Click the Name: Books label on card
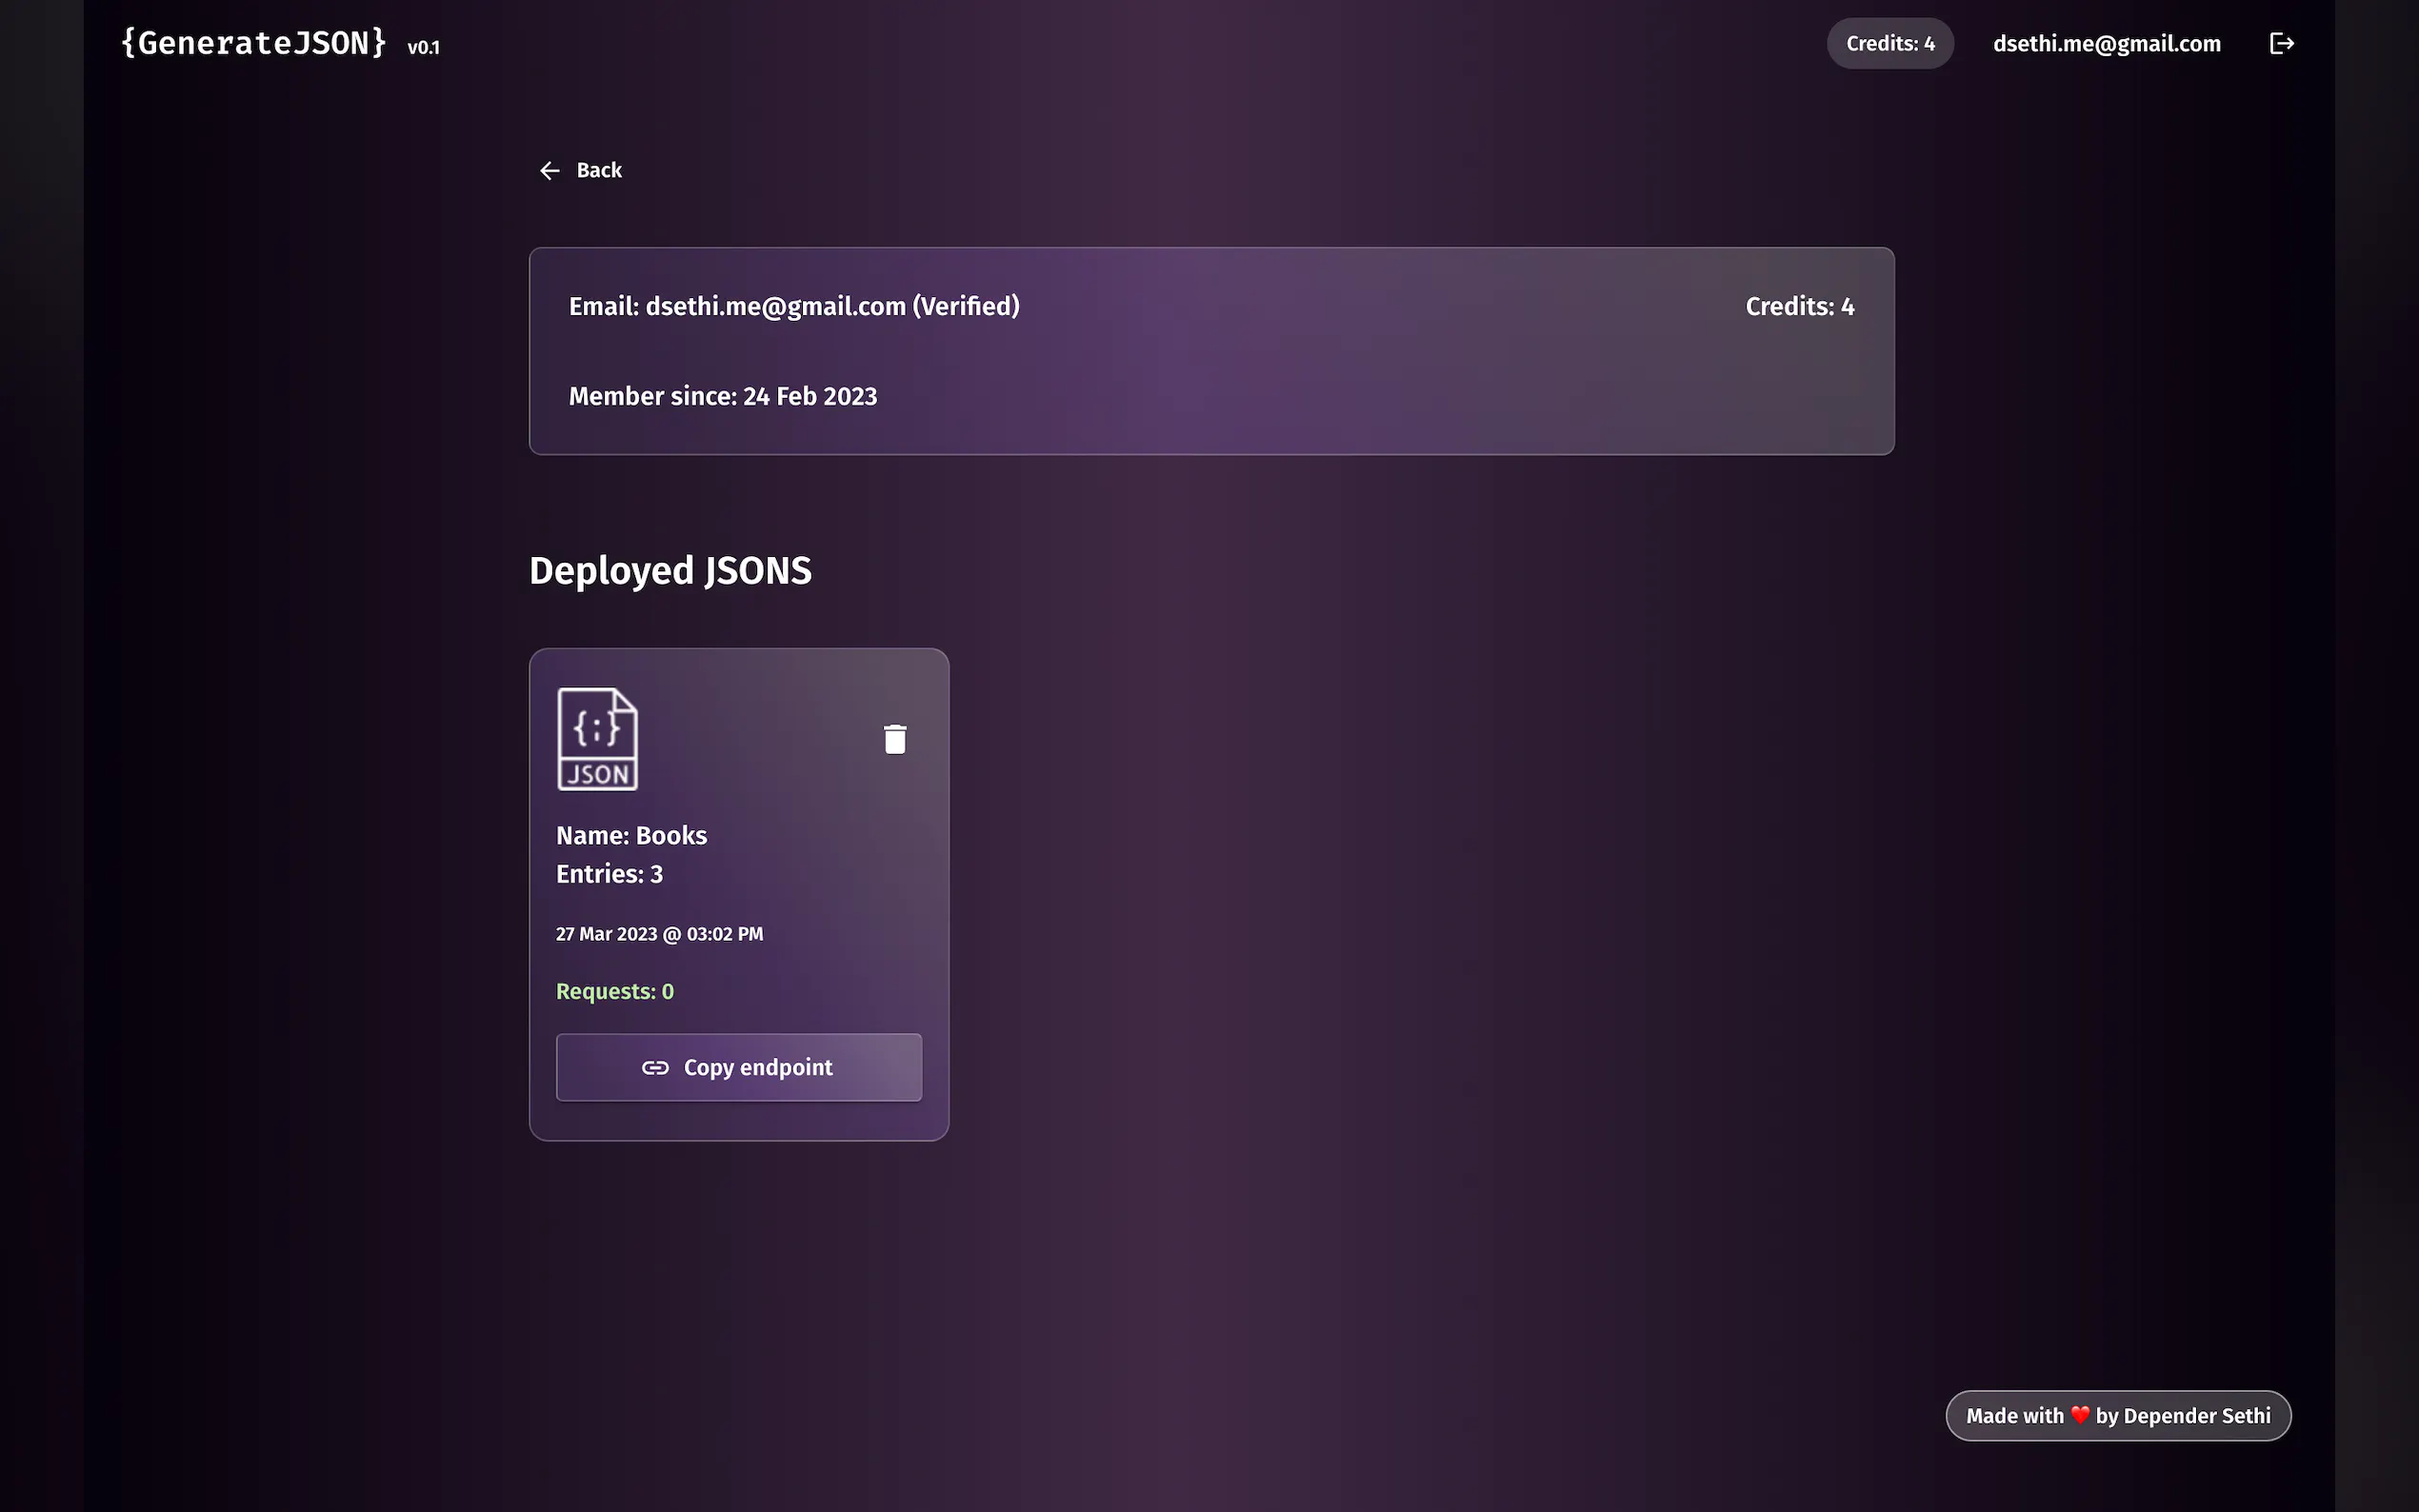This screenshot has width=2419, height=1512. (631, 835)
